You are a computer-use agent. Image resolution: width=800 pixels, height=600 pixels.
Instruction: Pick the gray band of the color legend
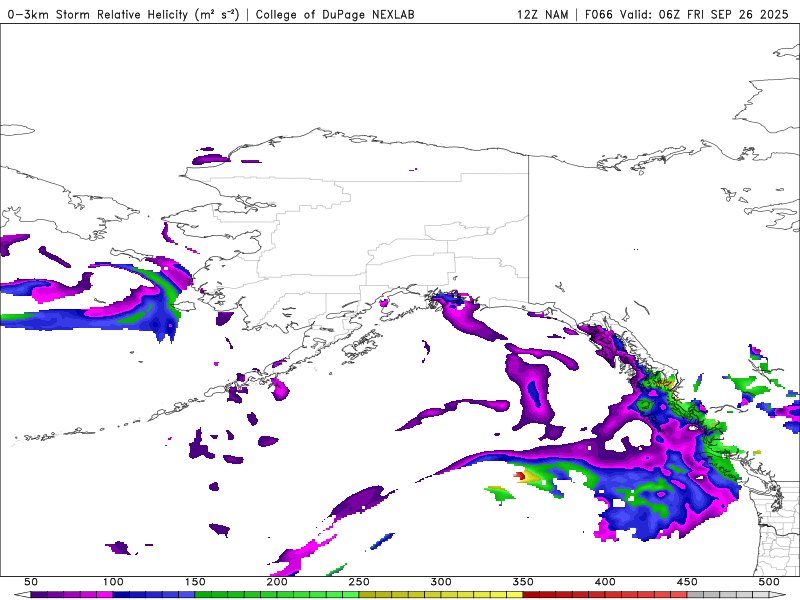(x=728, y=595)
